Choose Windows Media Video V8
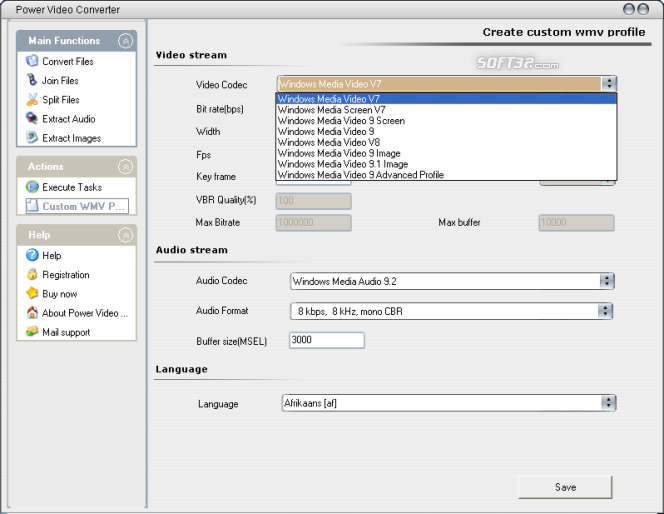 point(446,142)
